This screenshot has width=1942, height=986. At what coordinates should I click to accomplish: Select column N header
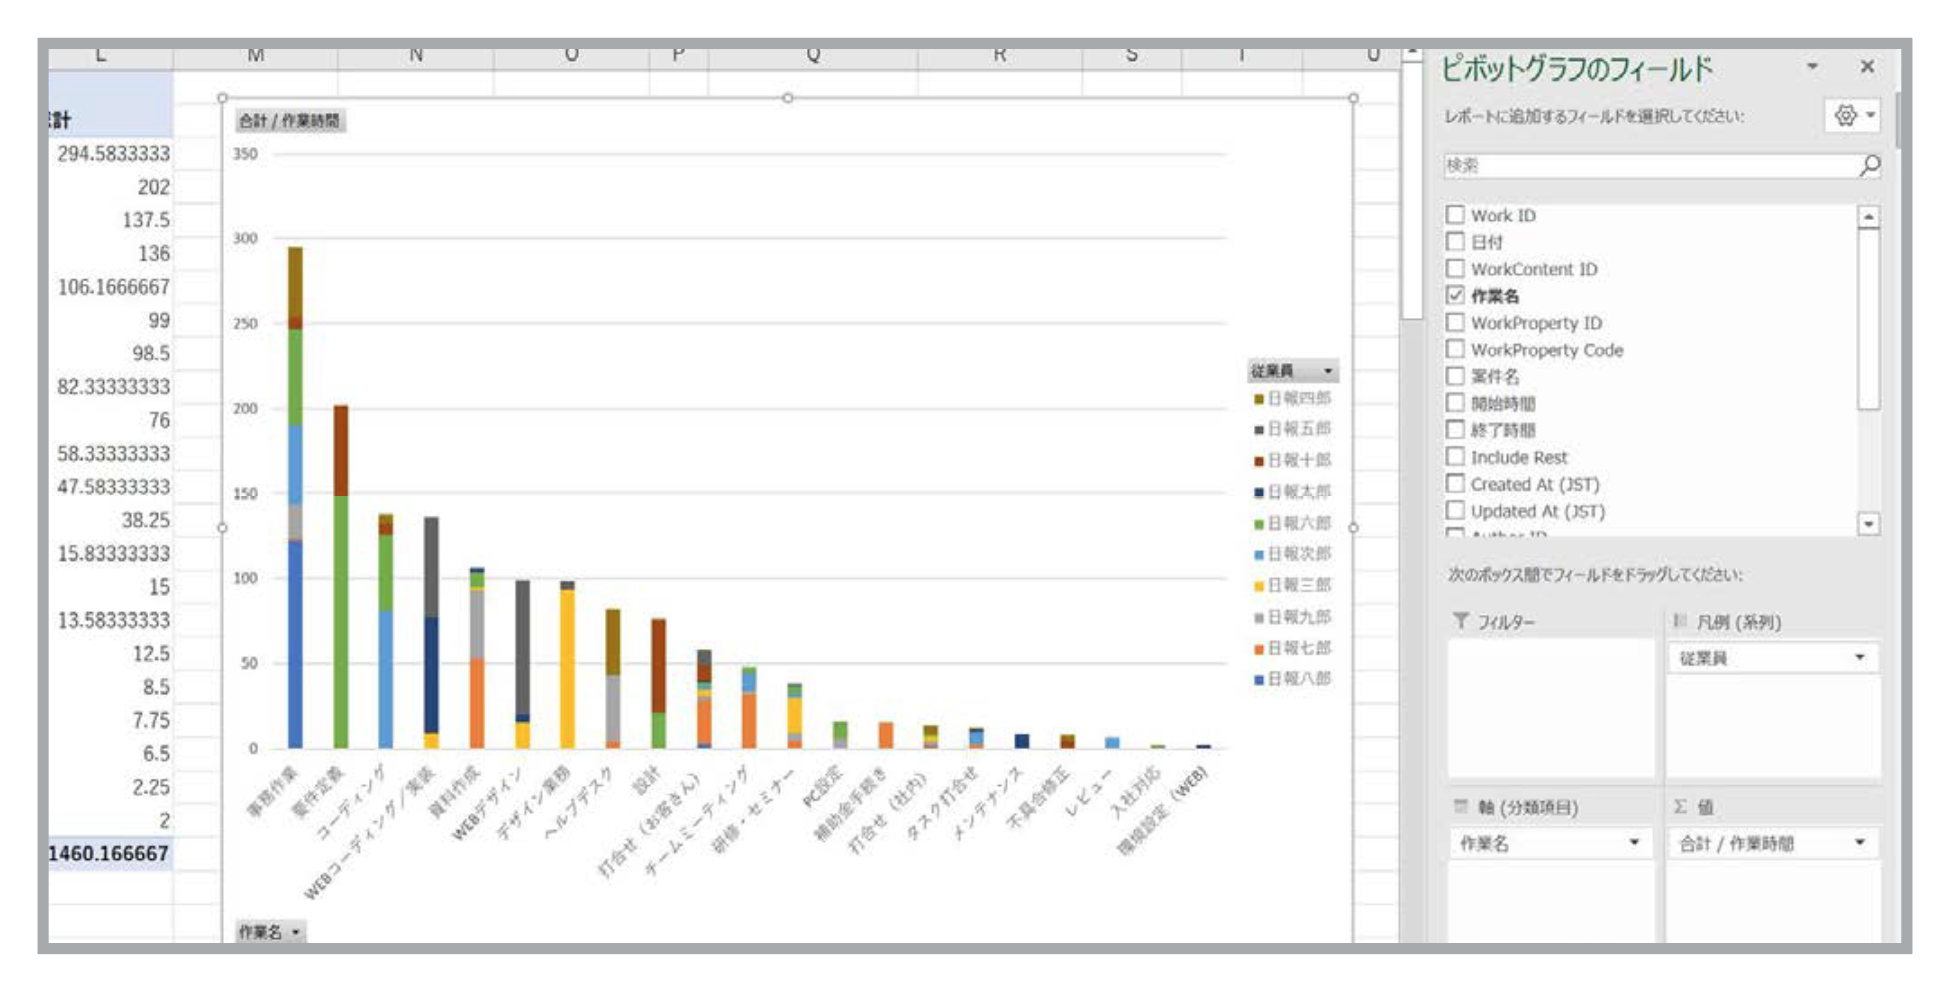click(415, 56)
